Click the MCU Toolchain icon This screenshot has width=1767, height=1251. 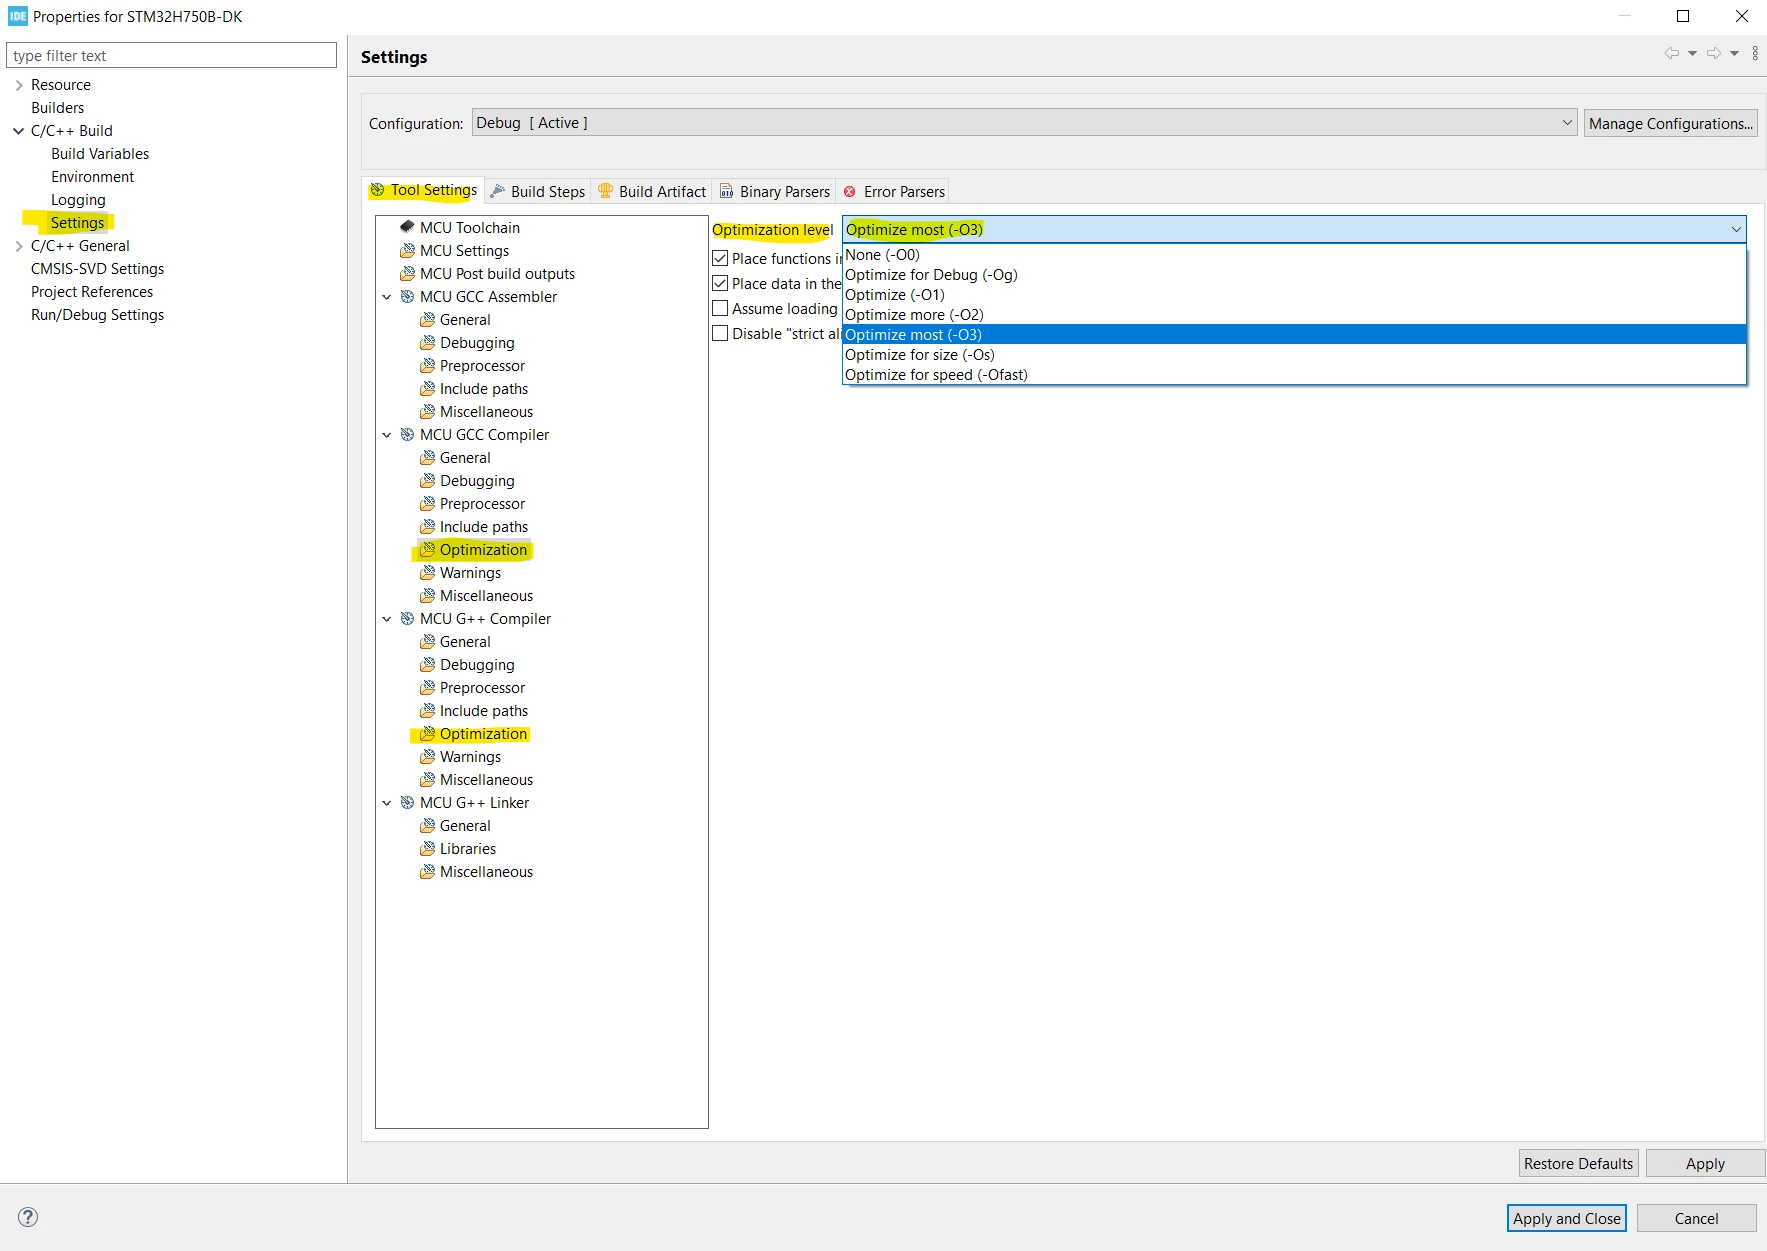pos(407,227)
